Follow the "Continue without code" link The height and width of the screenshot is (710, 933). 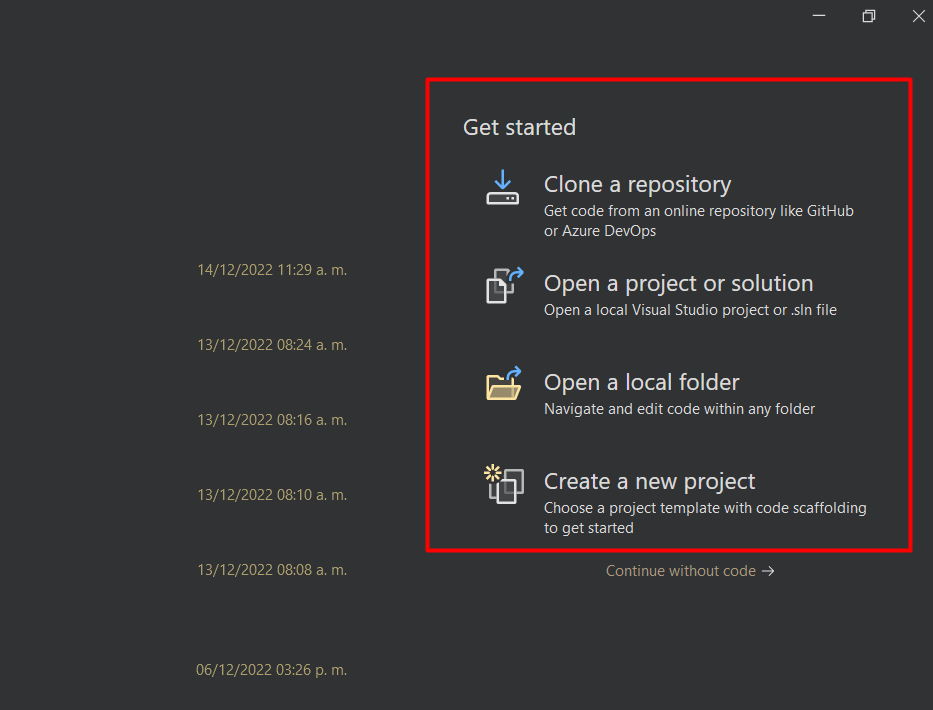tap(690, 571)
